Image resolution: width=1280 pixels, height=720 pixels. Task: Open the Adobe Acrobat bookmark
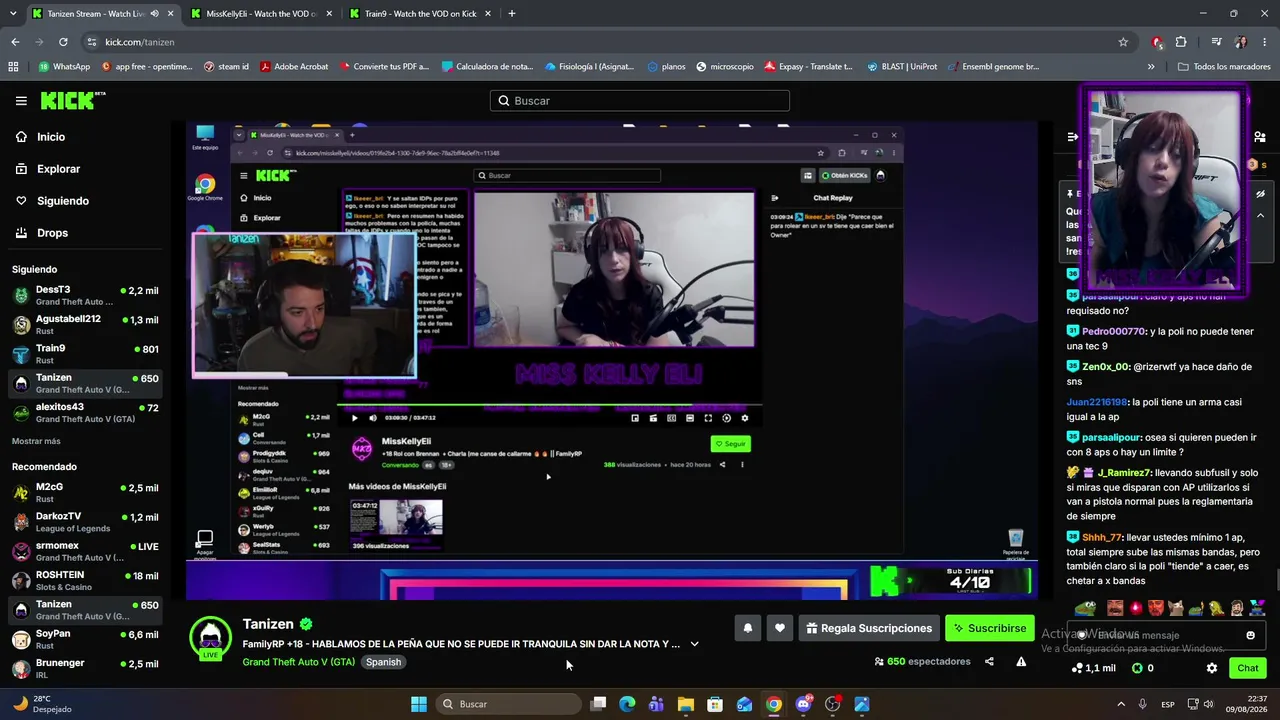(294, 67)
